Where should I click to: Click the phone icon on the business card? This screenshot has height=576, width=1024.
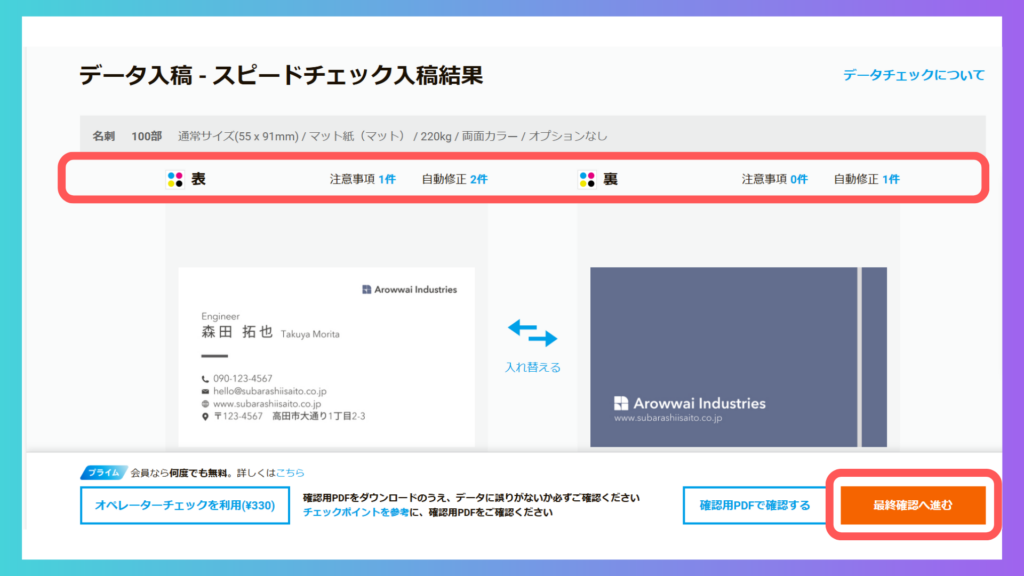(x=205, y=379)
